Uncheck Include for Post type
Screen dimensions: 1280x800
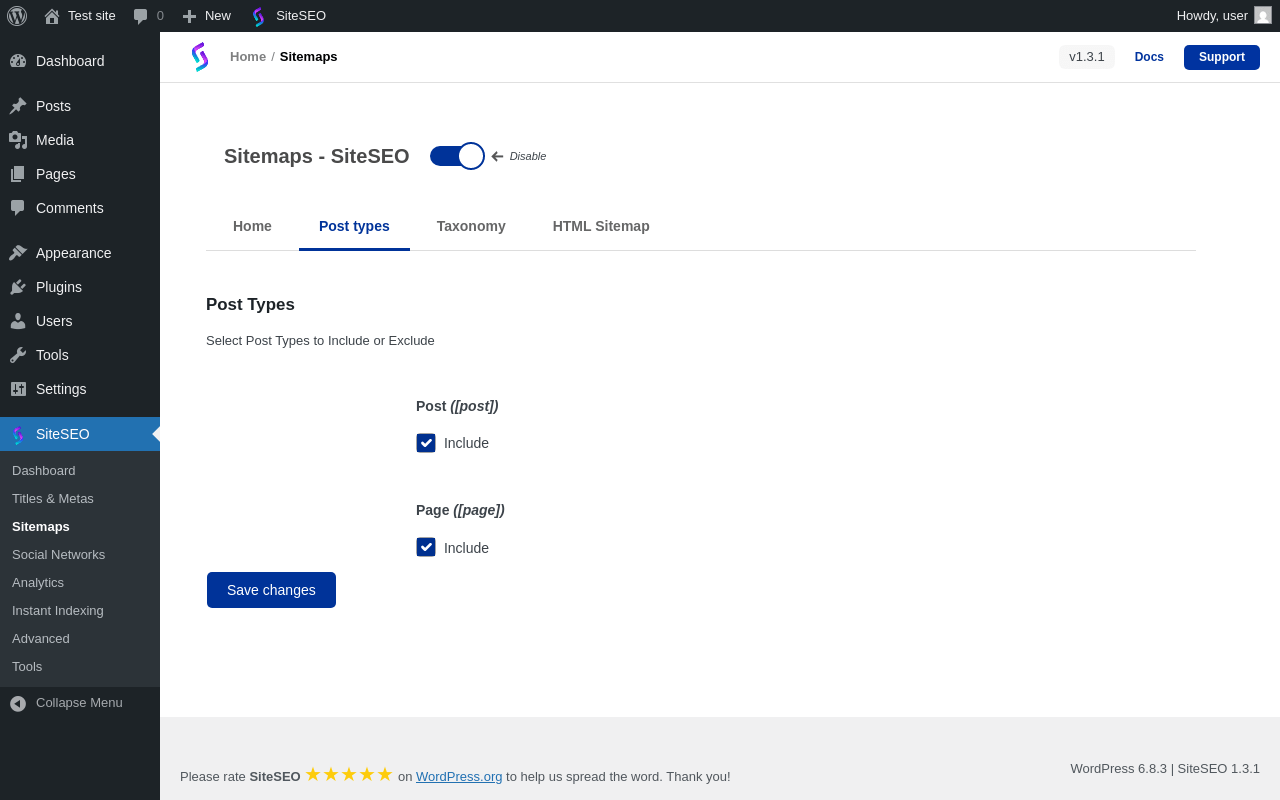pyautogui.click(x=426, y=443)
